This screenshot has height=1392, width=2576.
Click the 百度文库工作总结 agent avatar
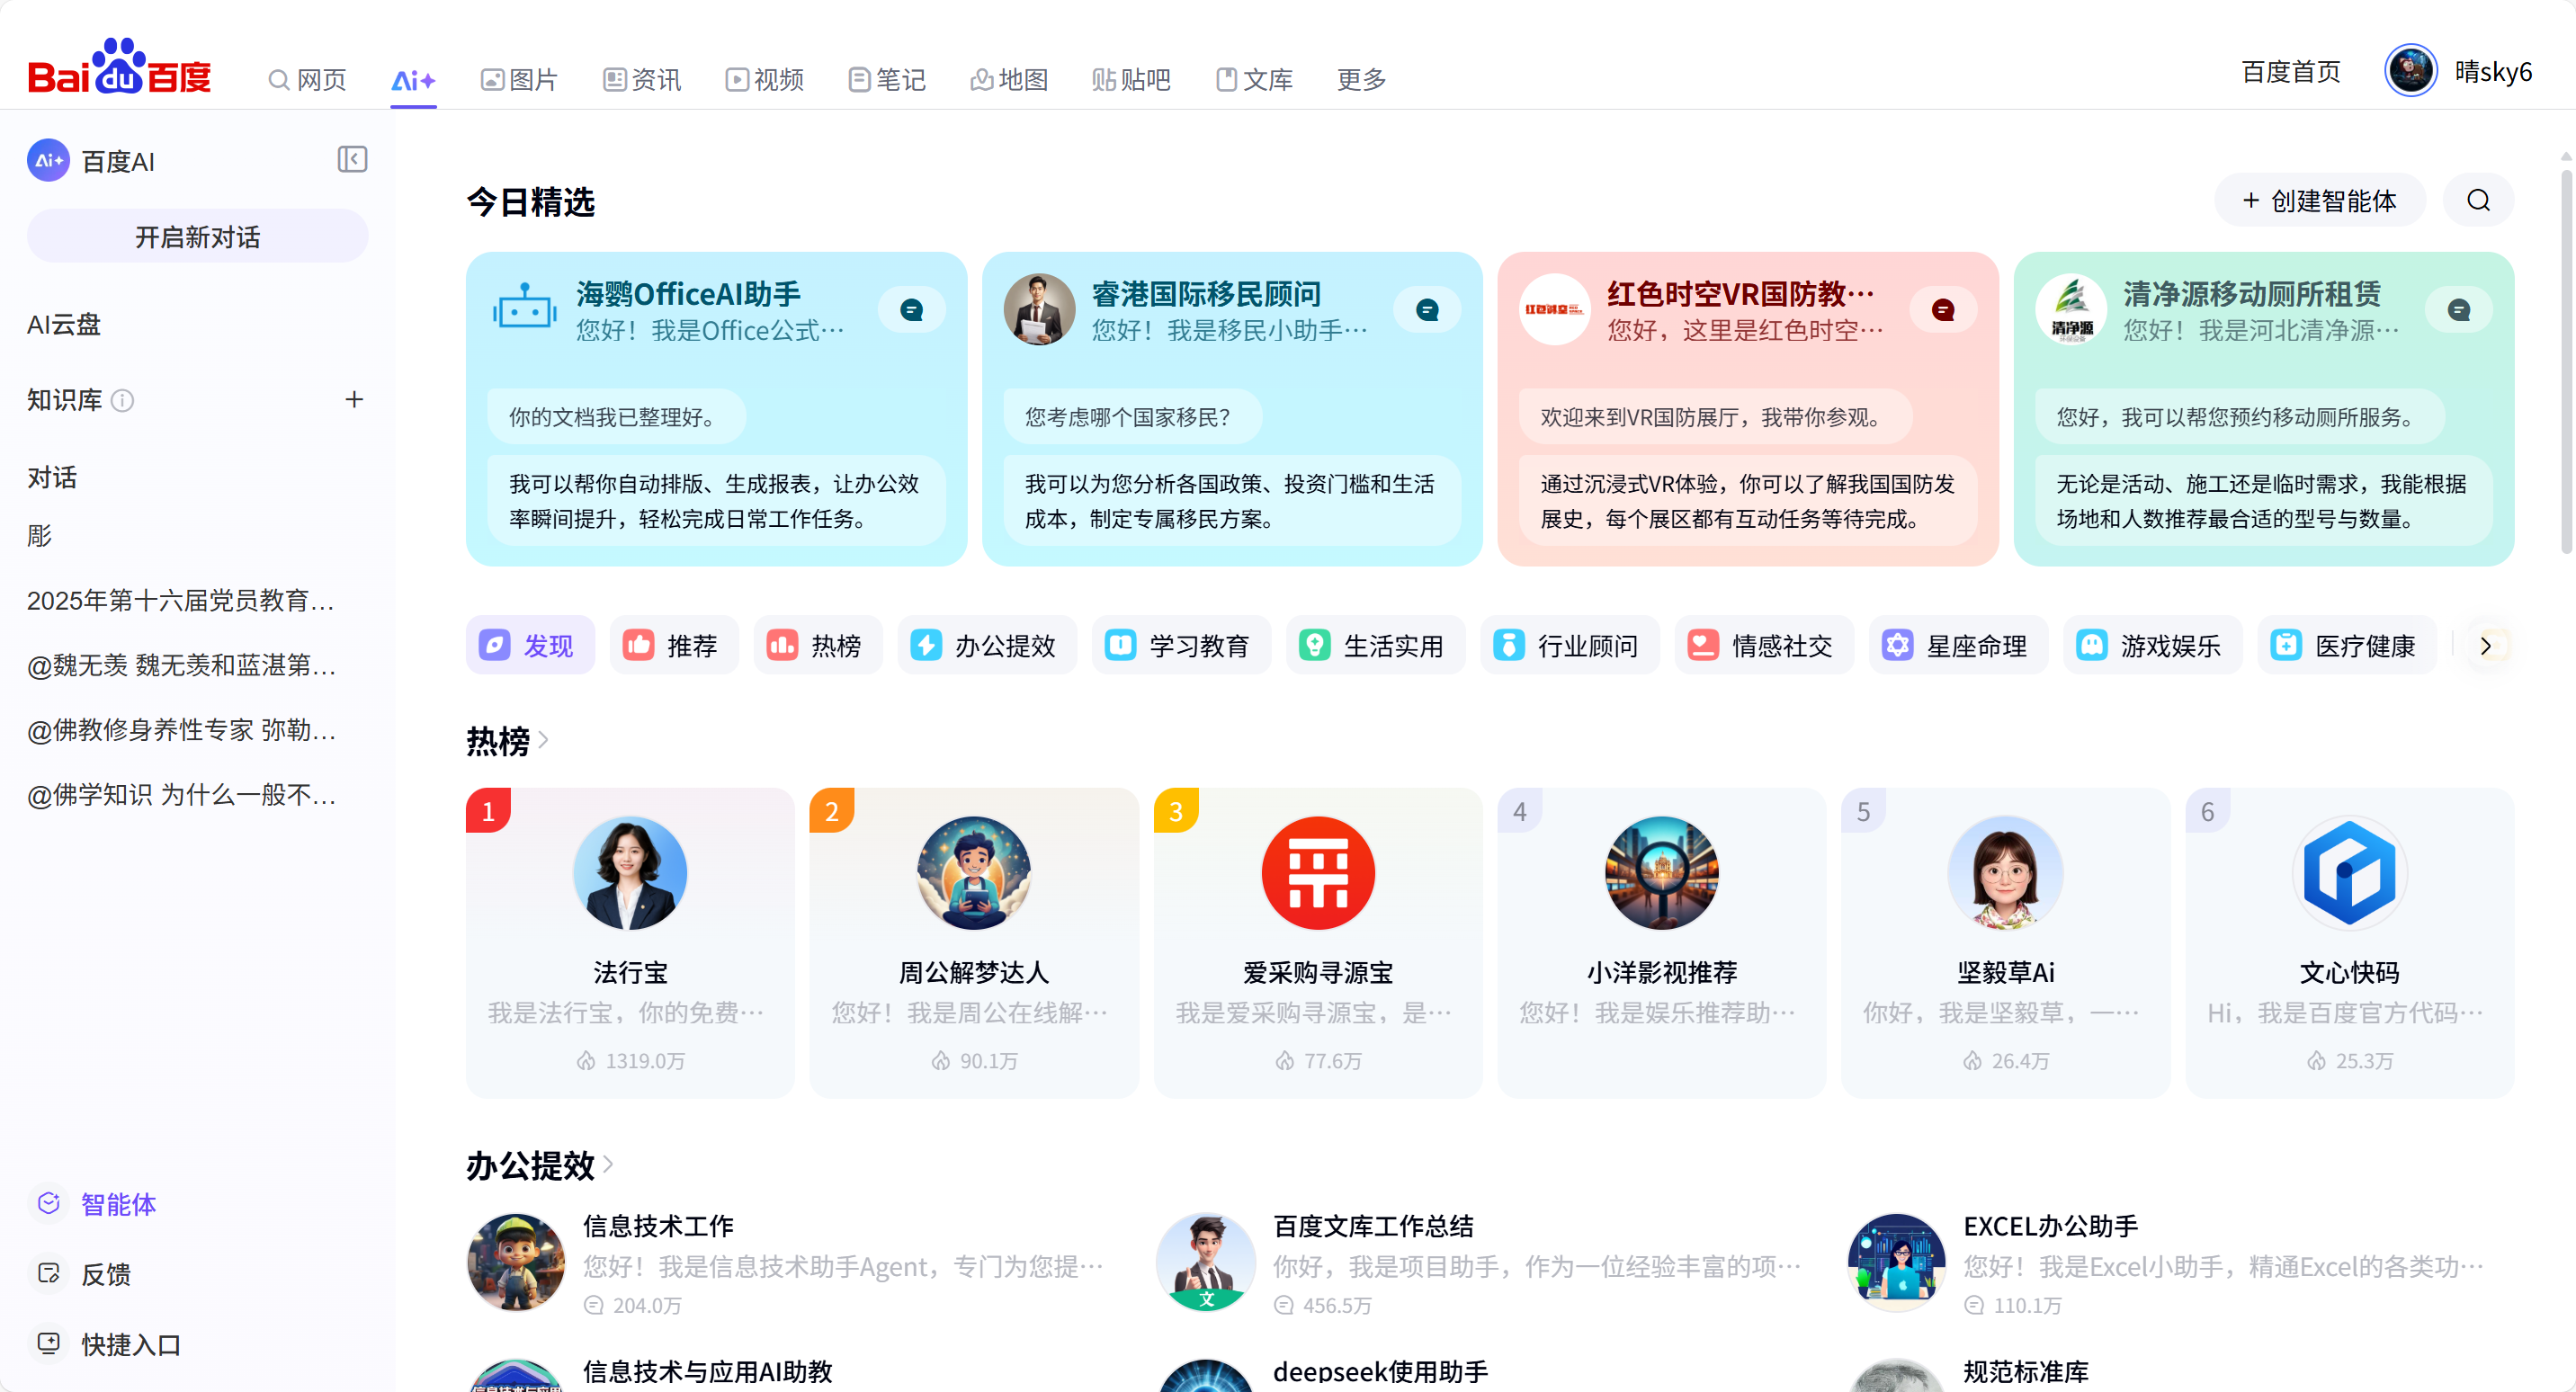tap(1206, 1262)
